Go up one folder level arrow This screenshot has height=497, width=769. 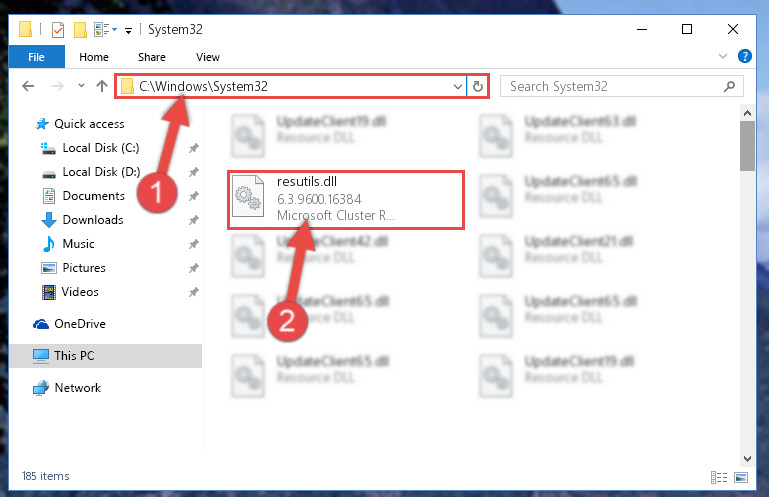pyautogui.click(x=102, y=86)
